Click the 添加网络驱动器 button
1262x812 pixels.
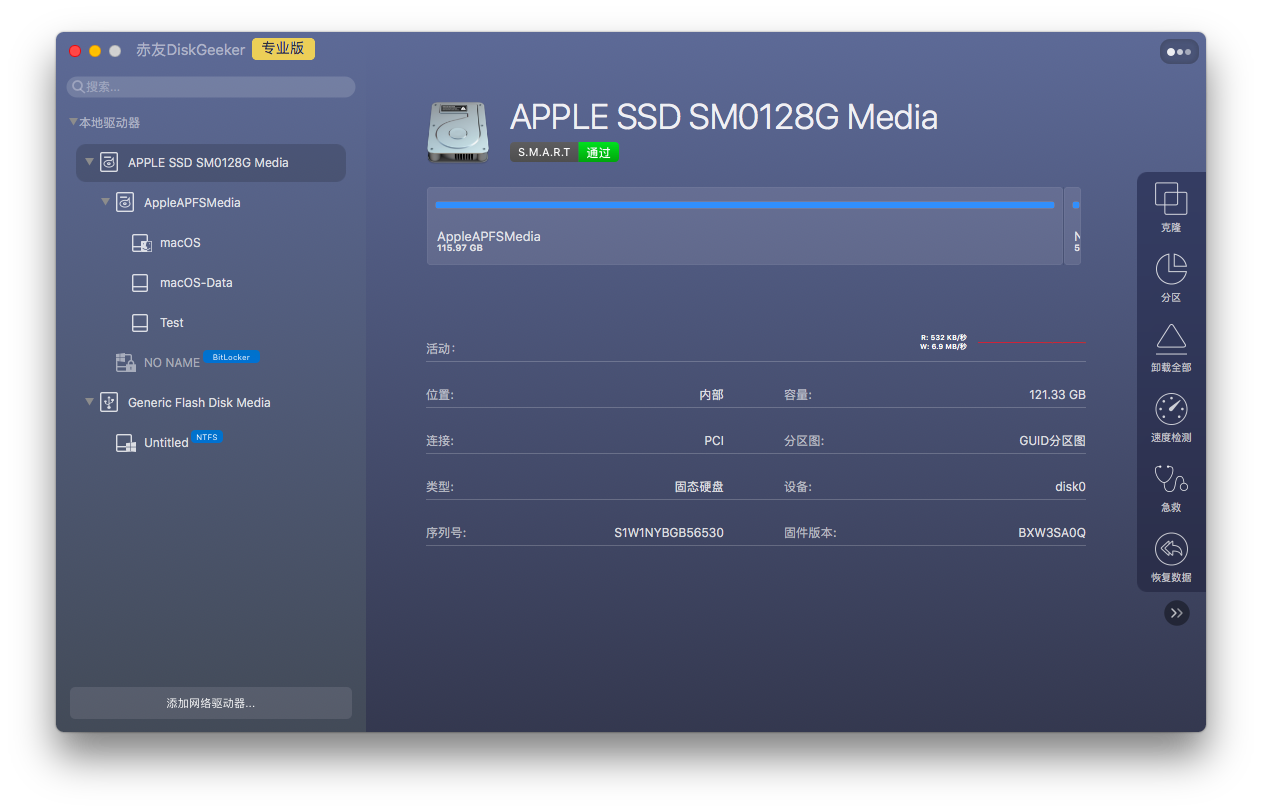point(210,703)
